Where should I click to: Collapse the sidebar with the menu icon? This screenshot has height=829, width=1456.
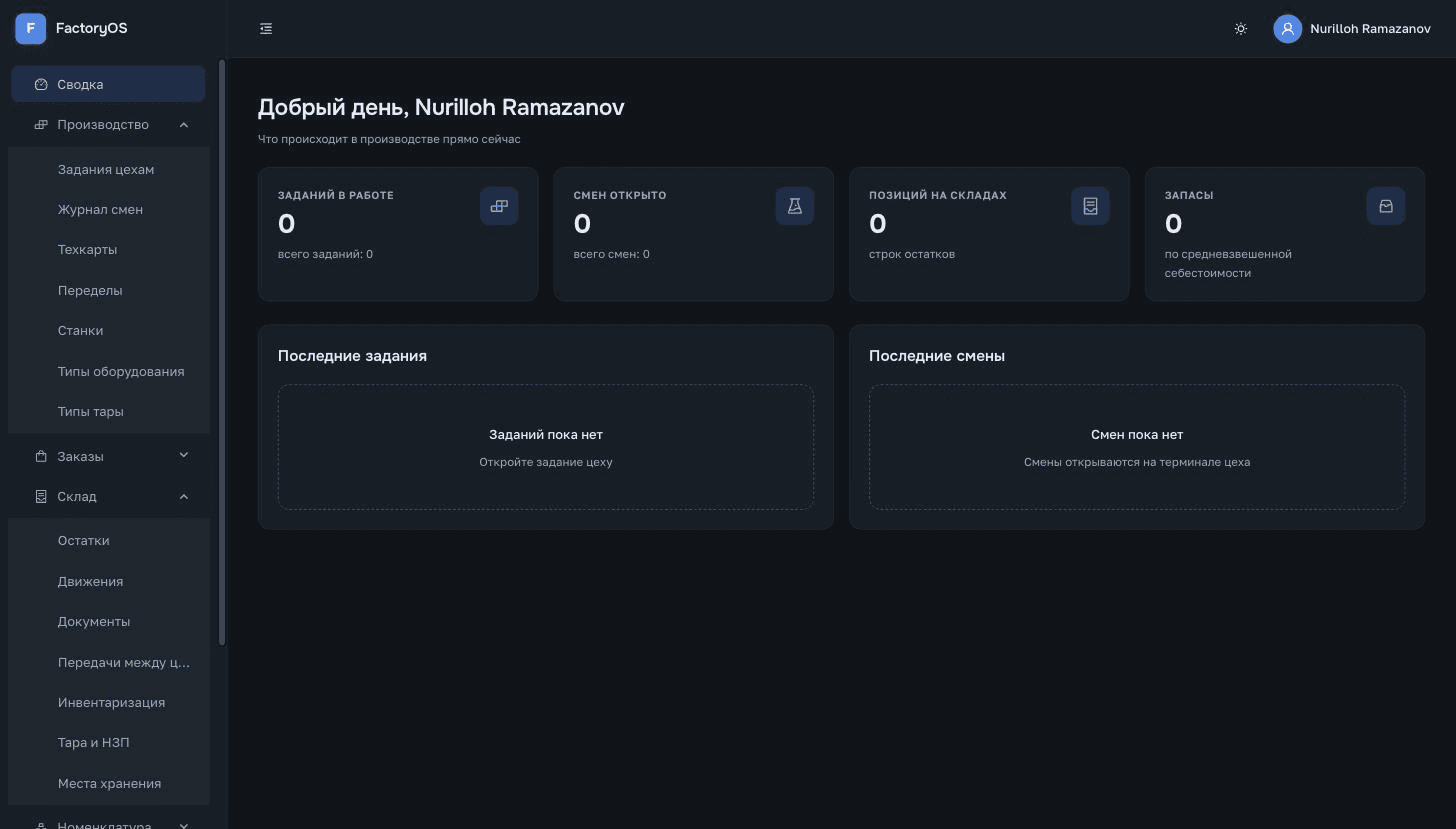266,29
